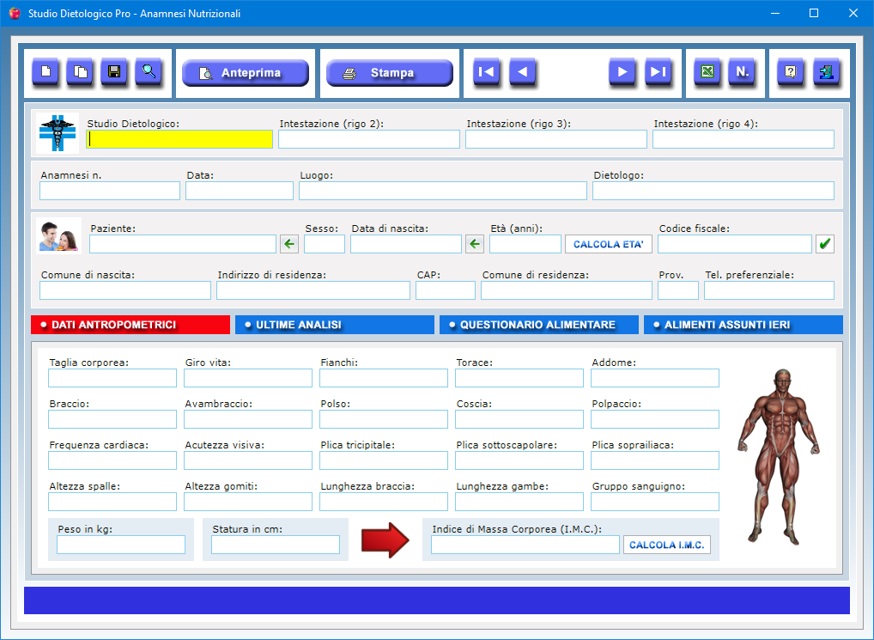Click the Stampa print button

(389, 73)
